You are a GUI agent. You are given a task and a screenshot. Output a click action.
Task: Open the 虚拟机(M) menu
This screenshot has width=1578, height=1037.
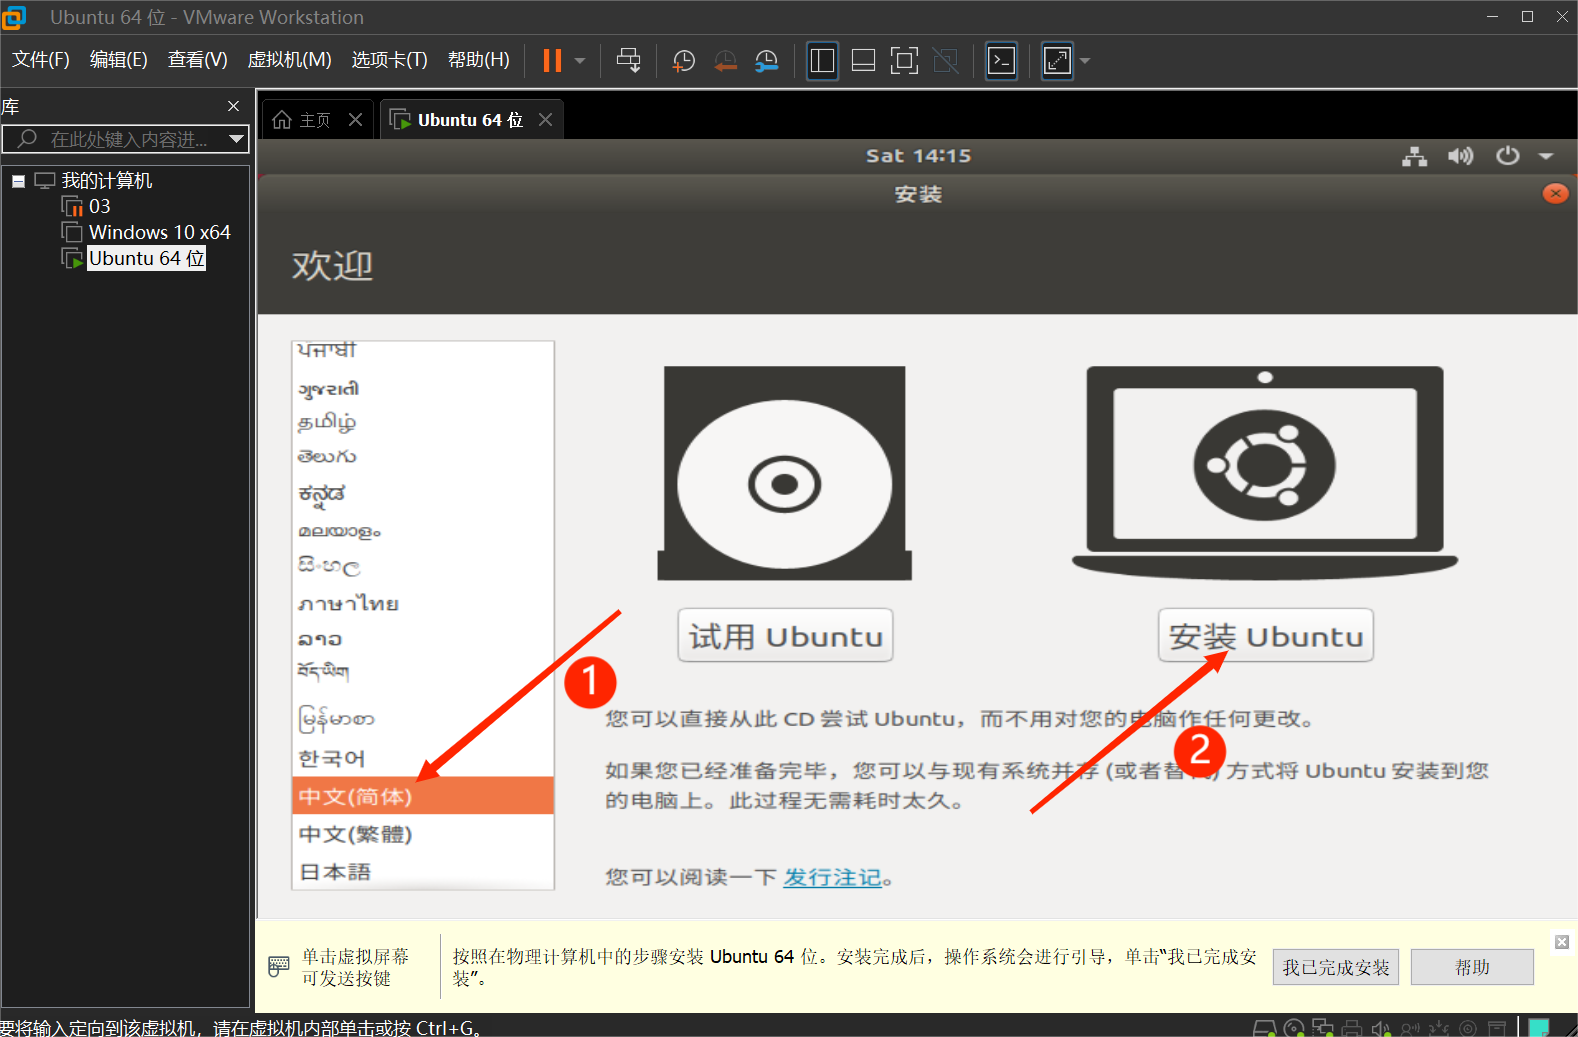pyautogui.click(x=290, y=60)
